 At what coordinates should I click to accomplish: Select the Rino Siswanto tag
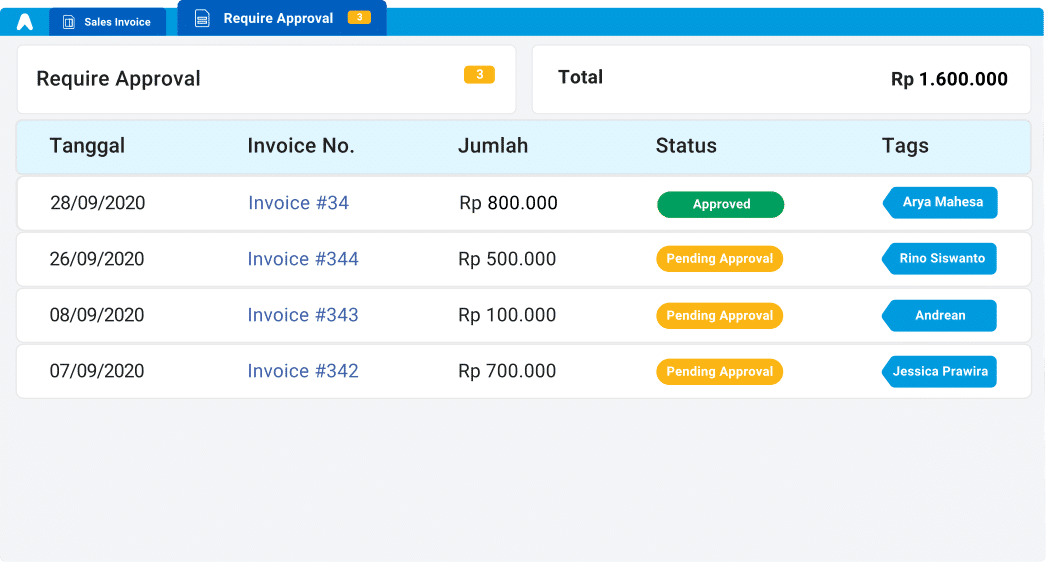click(941, 259)
